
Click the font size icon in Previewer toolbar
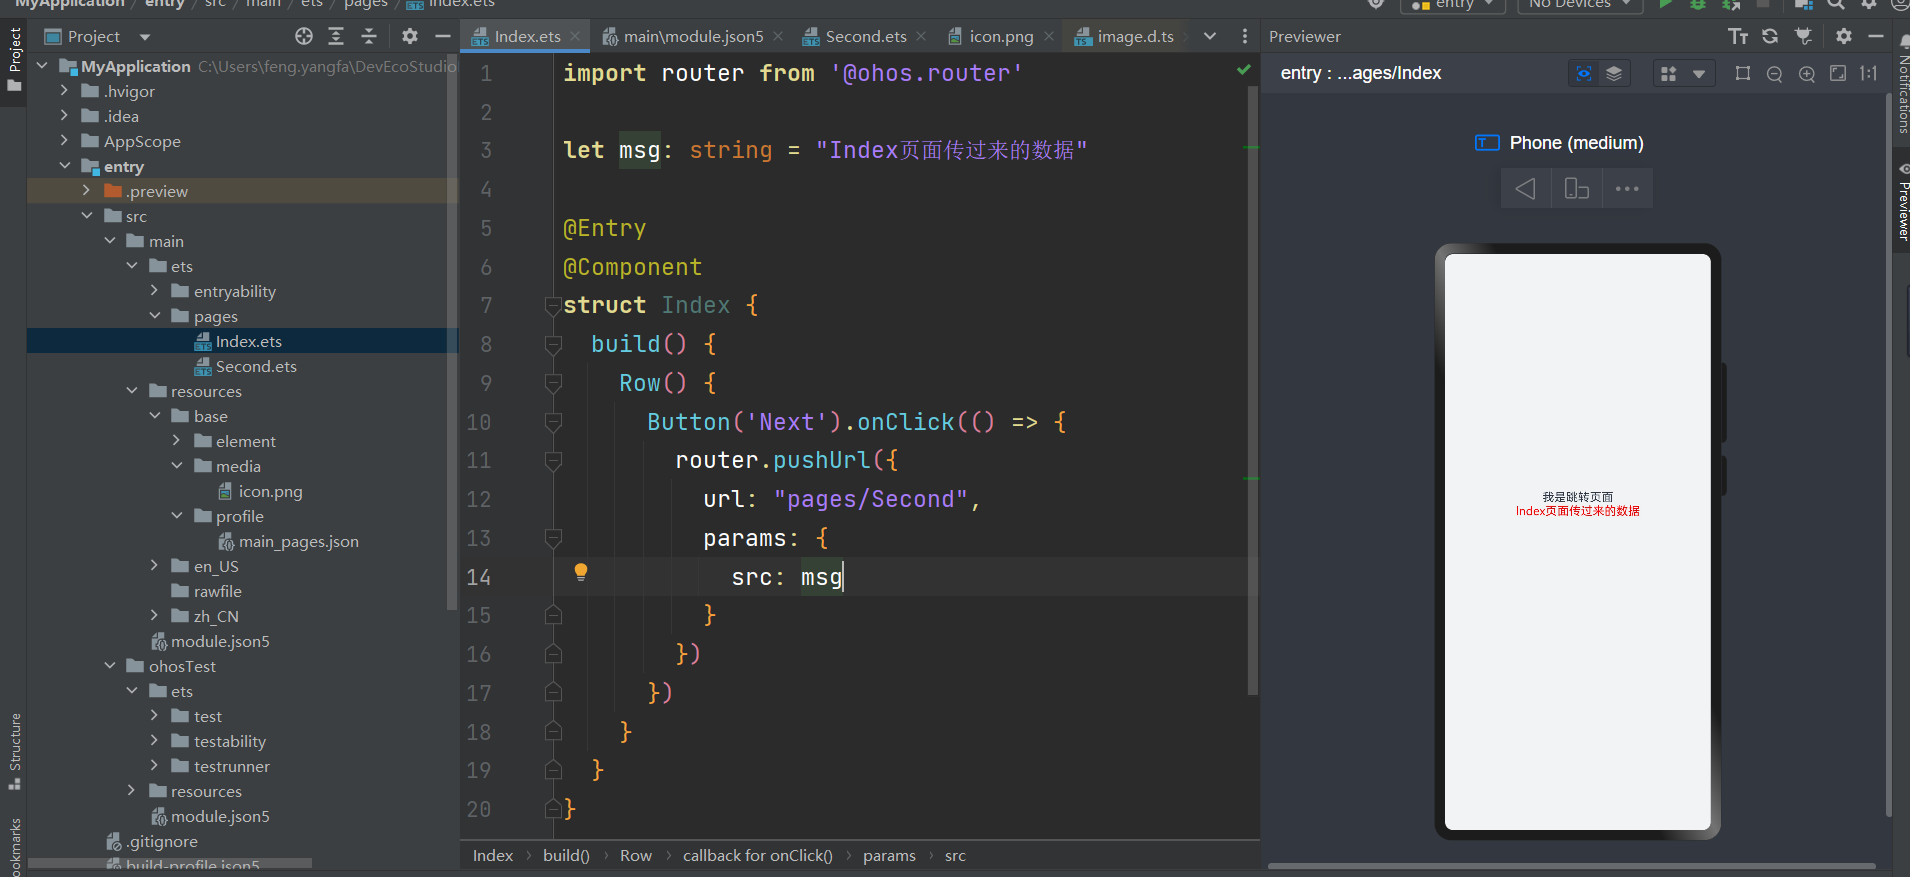pyautogui.click(x=1738, y=36)
